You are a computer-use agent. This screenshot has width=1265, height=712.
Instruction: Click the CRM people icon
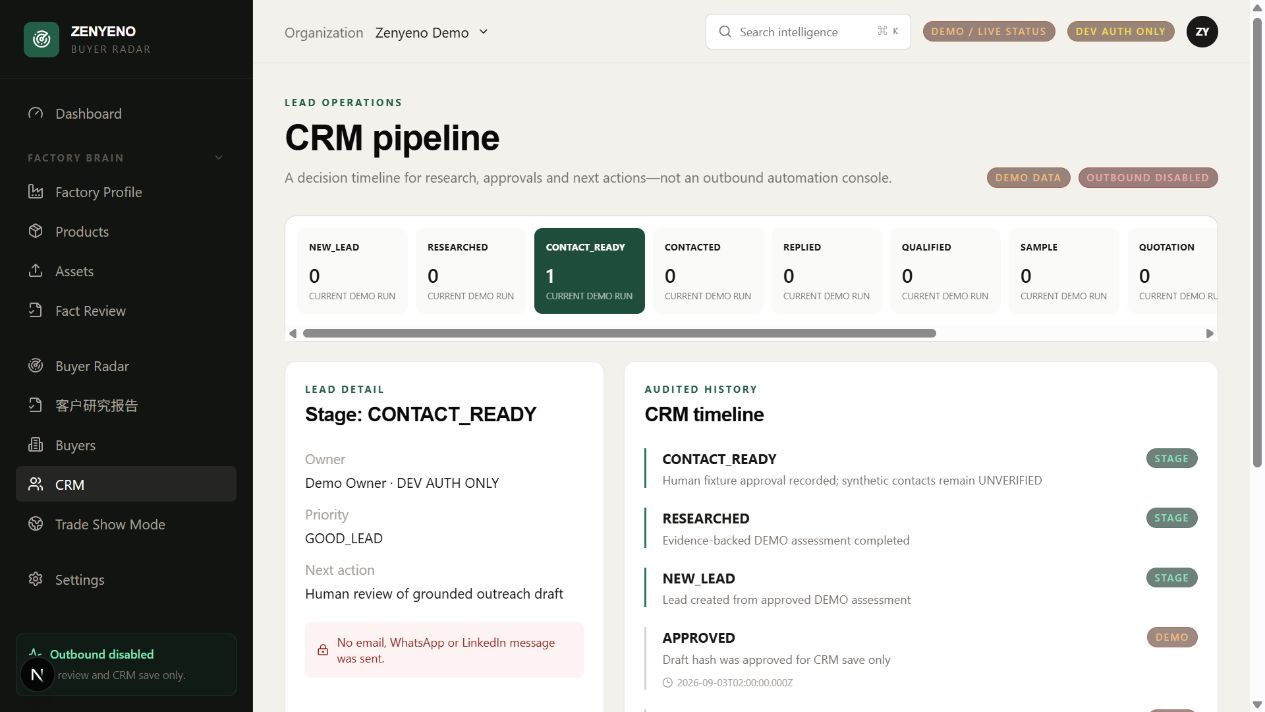point(36,484)
